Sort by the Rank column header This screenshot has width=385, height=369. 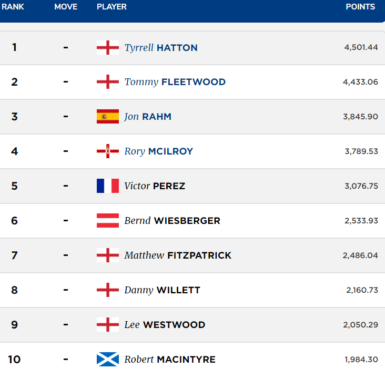click(13, 7)
